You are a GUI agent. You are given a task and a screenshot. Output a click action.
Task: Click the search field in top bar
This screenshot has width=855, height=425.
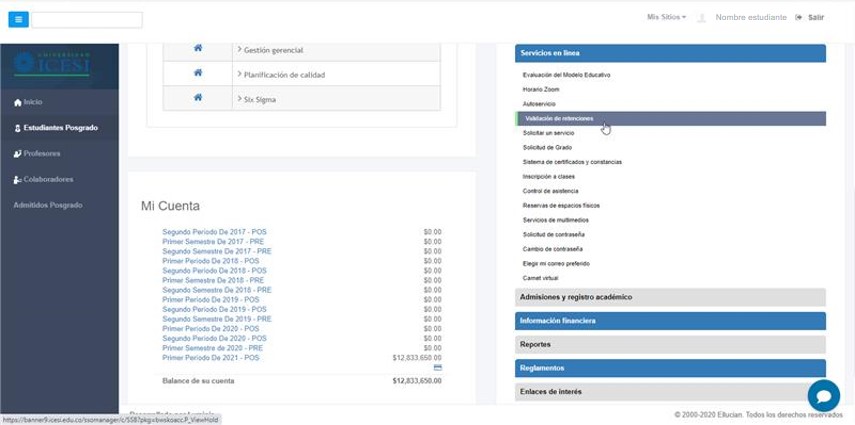pyautogui.click(x=87, y=19)
